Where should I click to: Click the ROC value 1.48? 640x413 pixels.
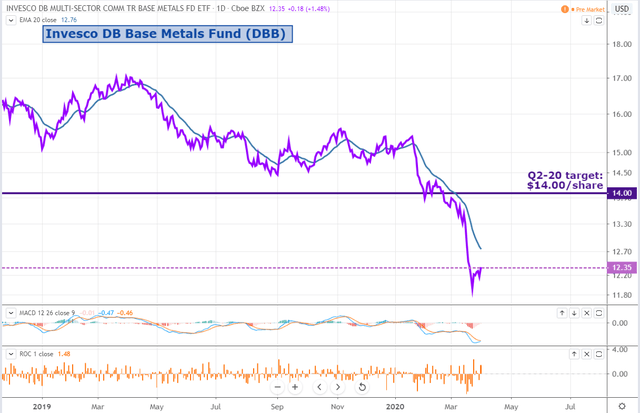click(64, 354)
